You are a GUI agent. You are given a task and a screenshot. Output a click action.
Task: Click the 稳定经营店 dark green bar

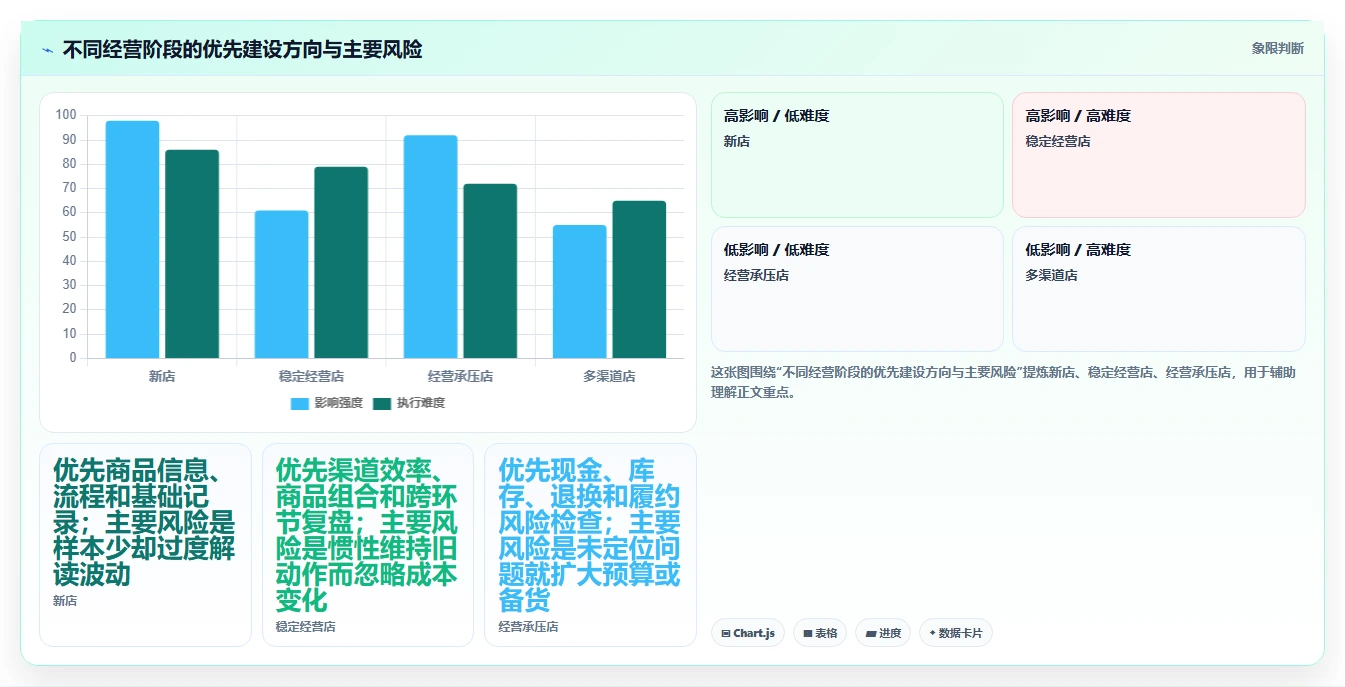341,262
